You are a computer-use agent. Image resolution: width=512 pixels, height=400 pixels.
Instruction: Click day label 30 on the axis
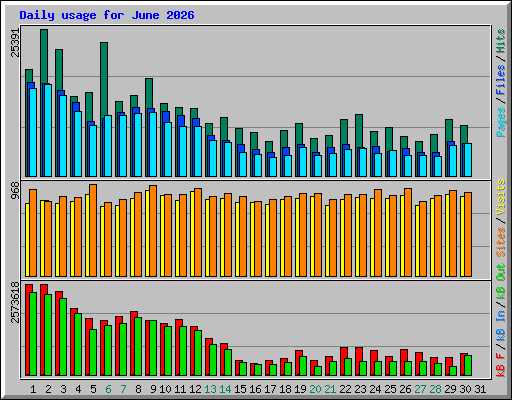point(465,389)
